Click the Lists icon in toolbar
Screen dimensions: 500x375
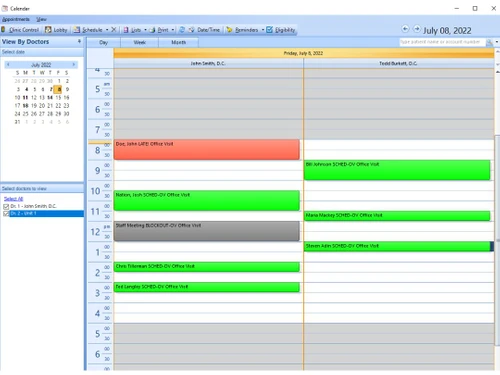[126, 30]
